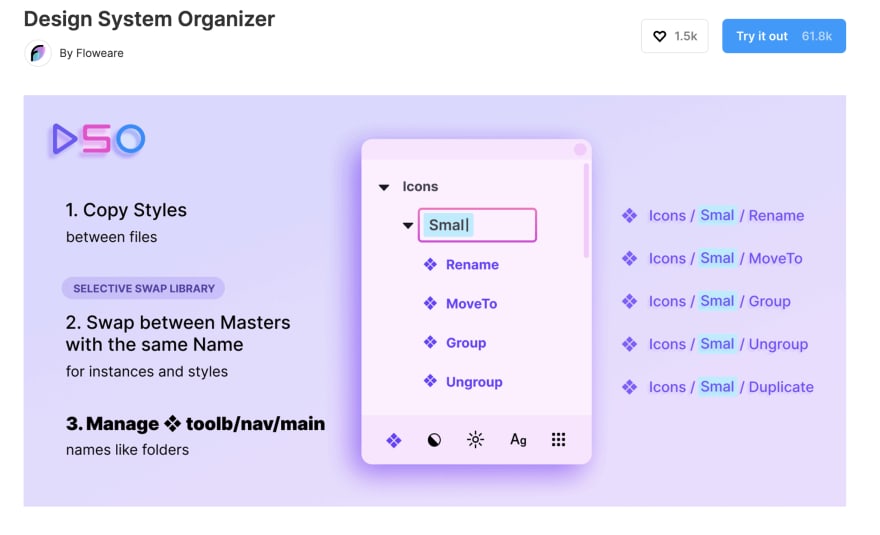Click component icon before Icons / Smal / Duplicate
This screenshot has height=535, width=880.
(x=630, y=387)
